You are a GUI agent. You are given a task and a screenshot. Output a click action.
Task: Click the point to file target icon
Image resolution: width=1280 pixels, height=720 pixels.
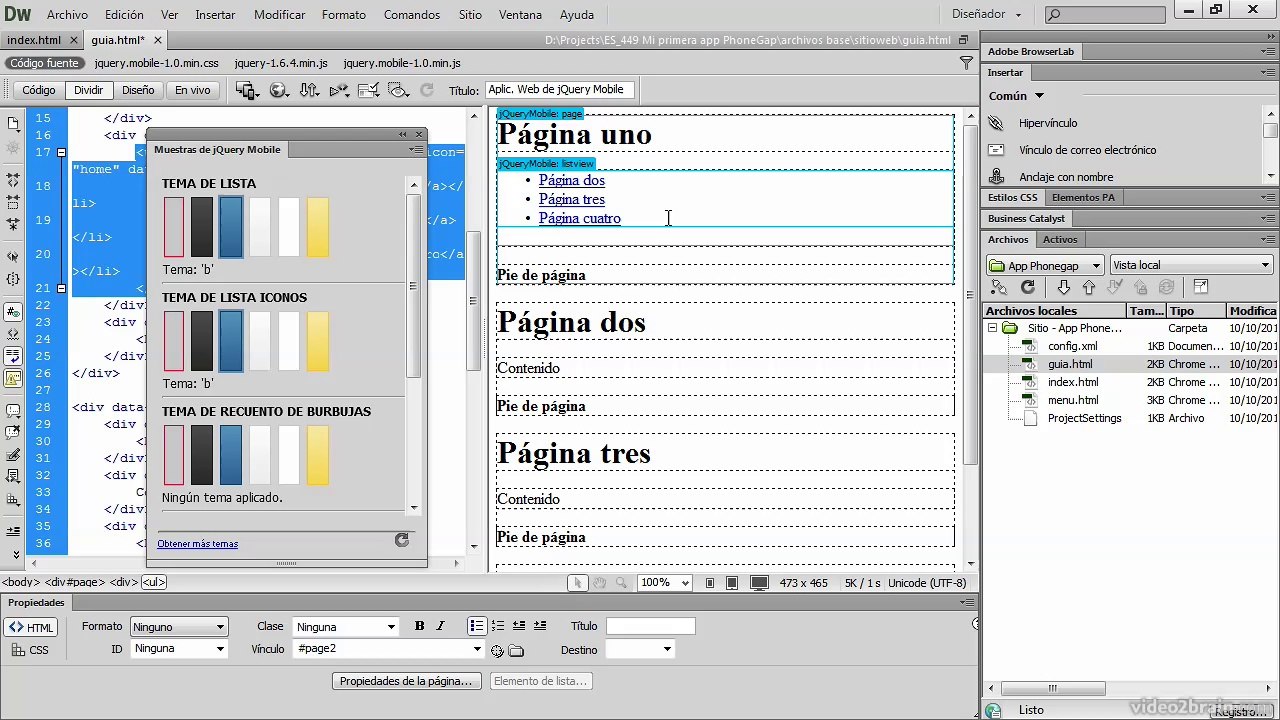pyautogui.click(x=497, y=651)
